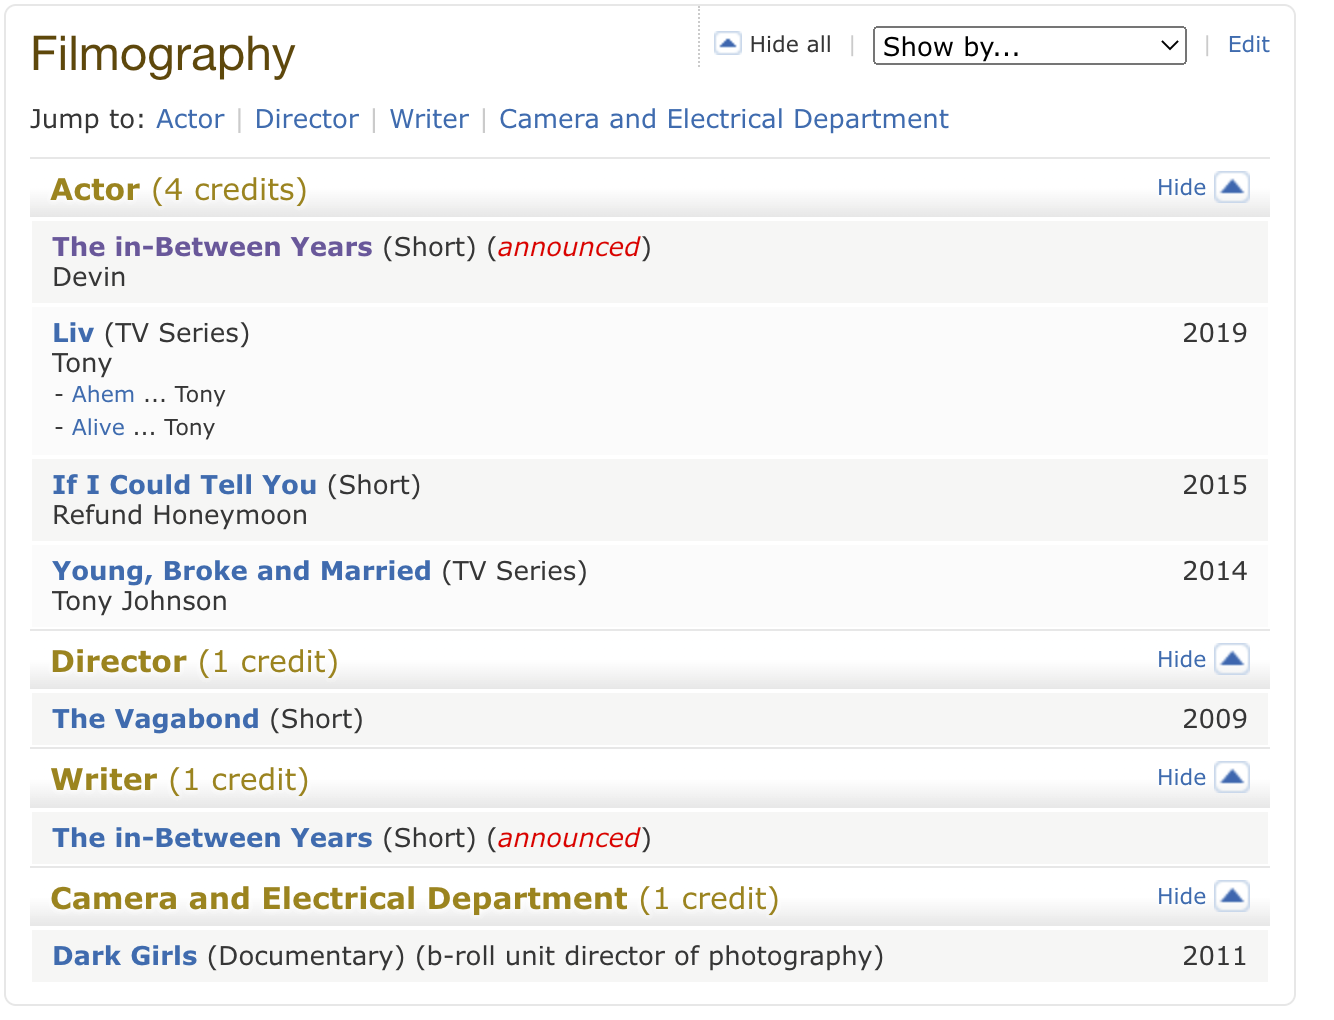Click b-roll unit director of photography text

click(650, 957)
